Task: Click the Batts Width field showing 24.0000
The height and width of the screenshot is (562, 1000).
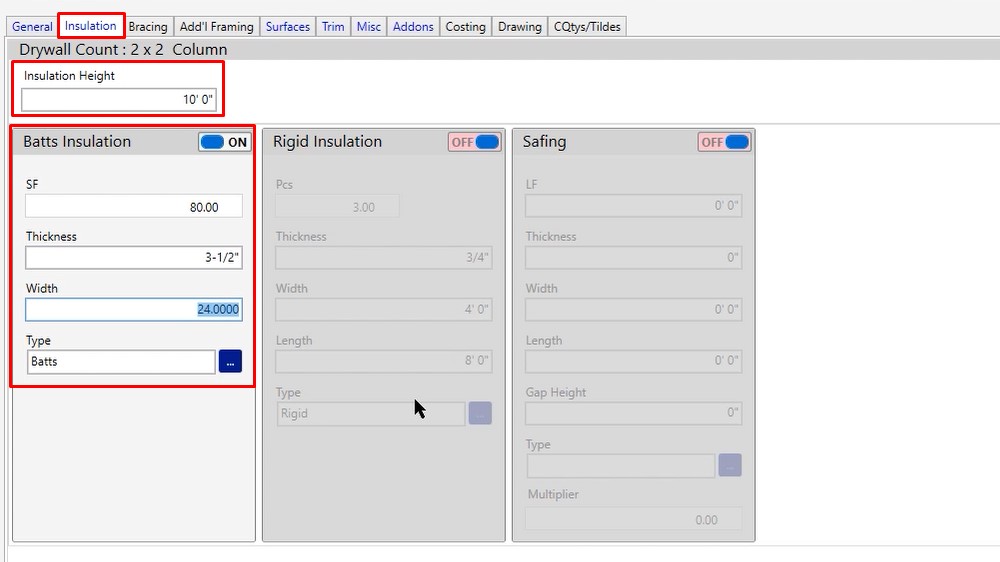Action: click(x=134, y=310)
